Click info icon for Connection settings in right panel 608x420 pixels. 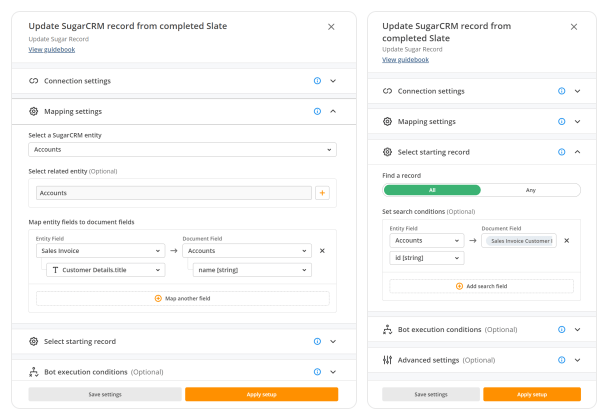coord(561,91)
